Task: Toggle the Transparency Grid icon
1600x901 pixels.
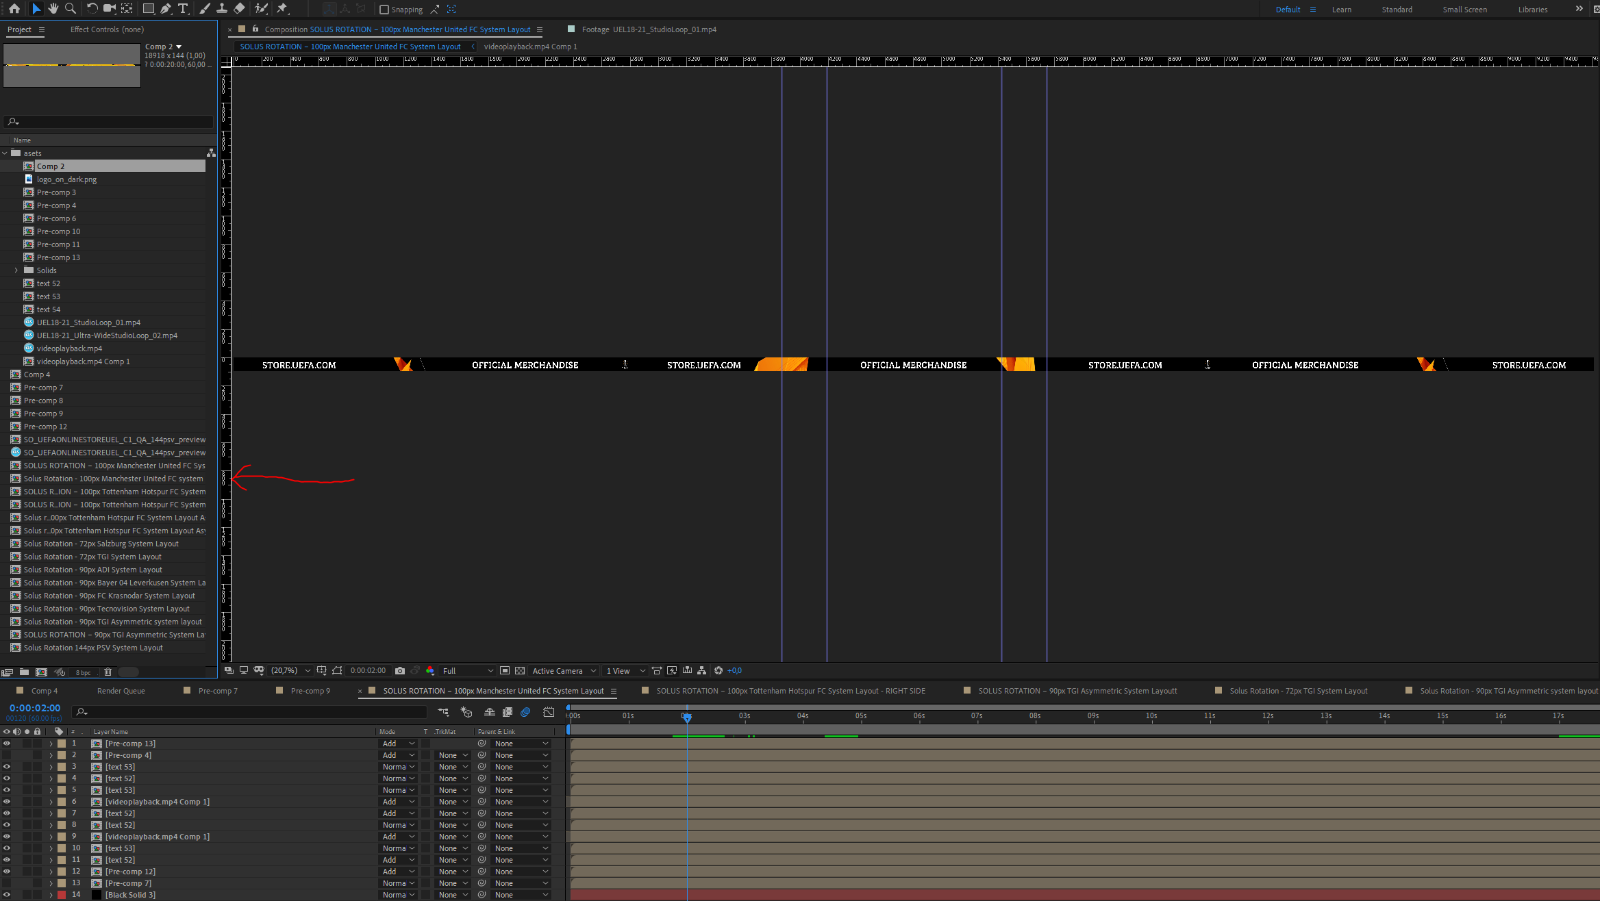Action: (520, 671)
